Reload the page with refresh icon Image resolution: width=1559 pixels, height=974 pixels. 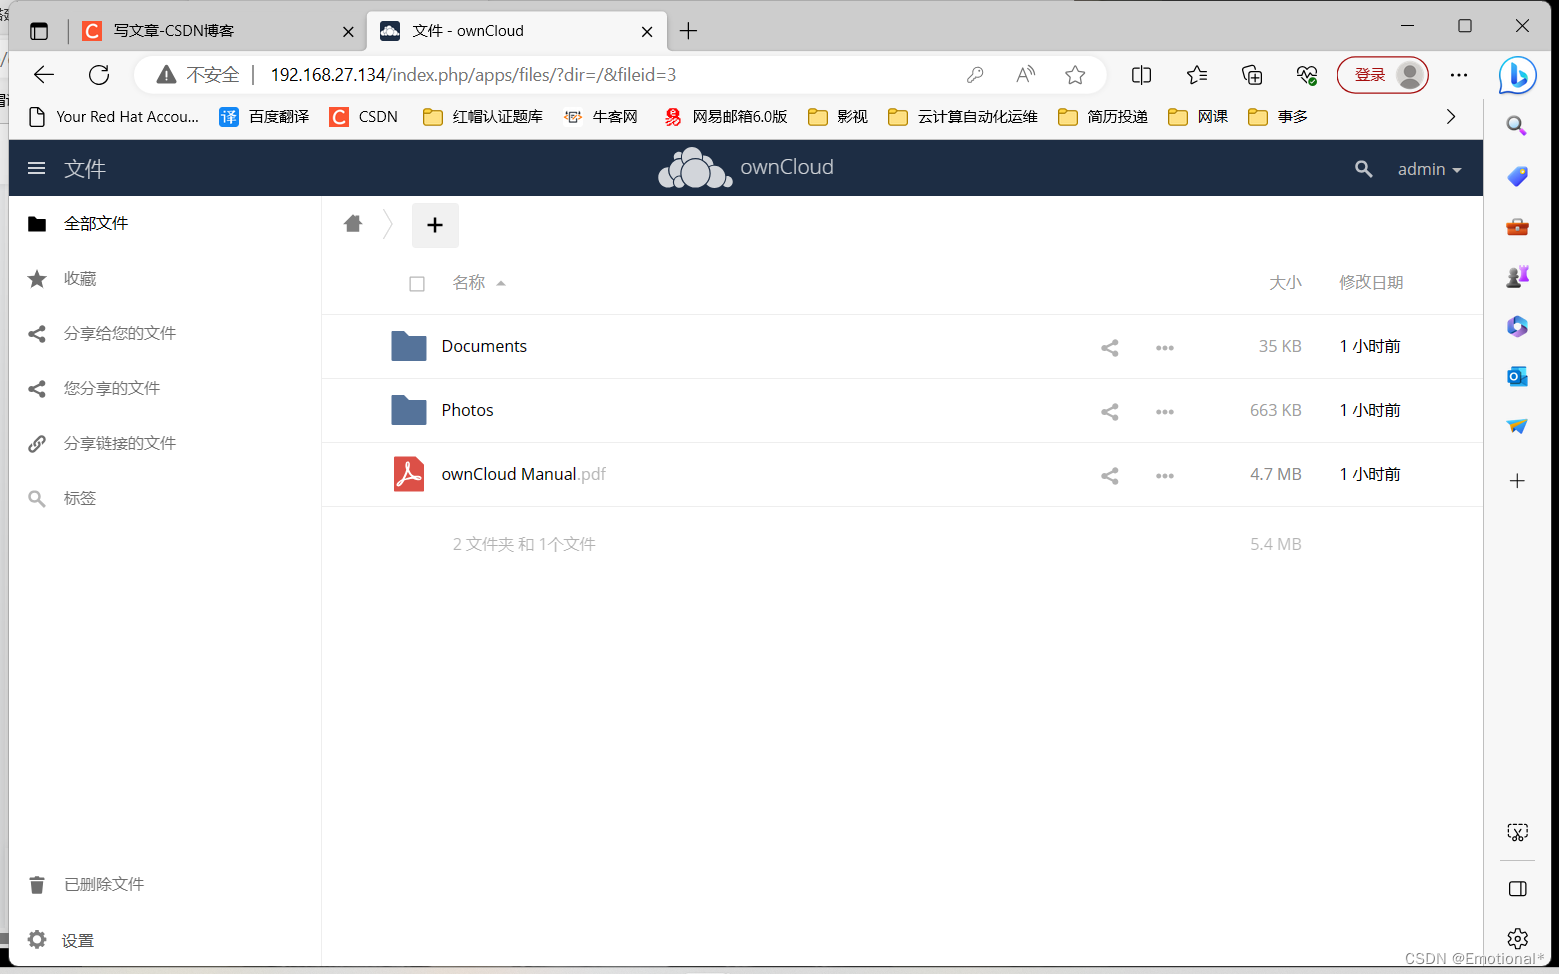(99, 75)
